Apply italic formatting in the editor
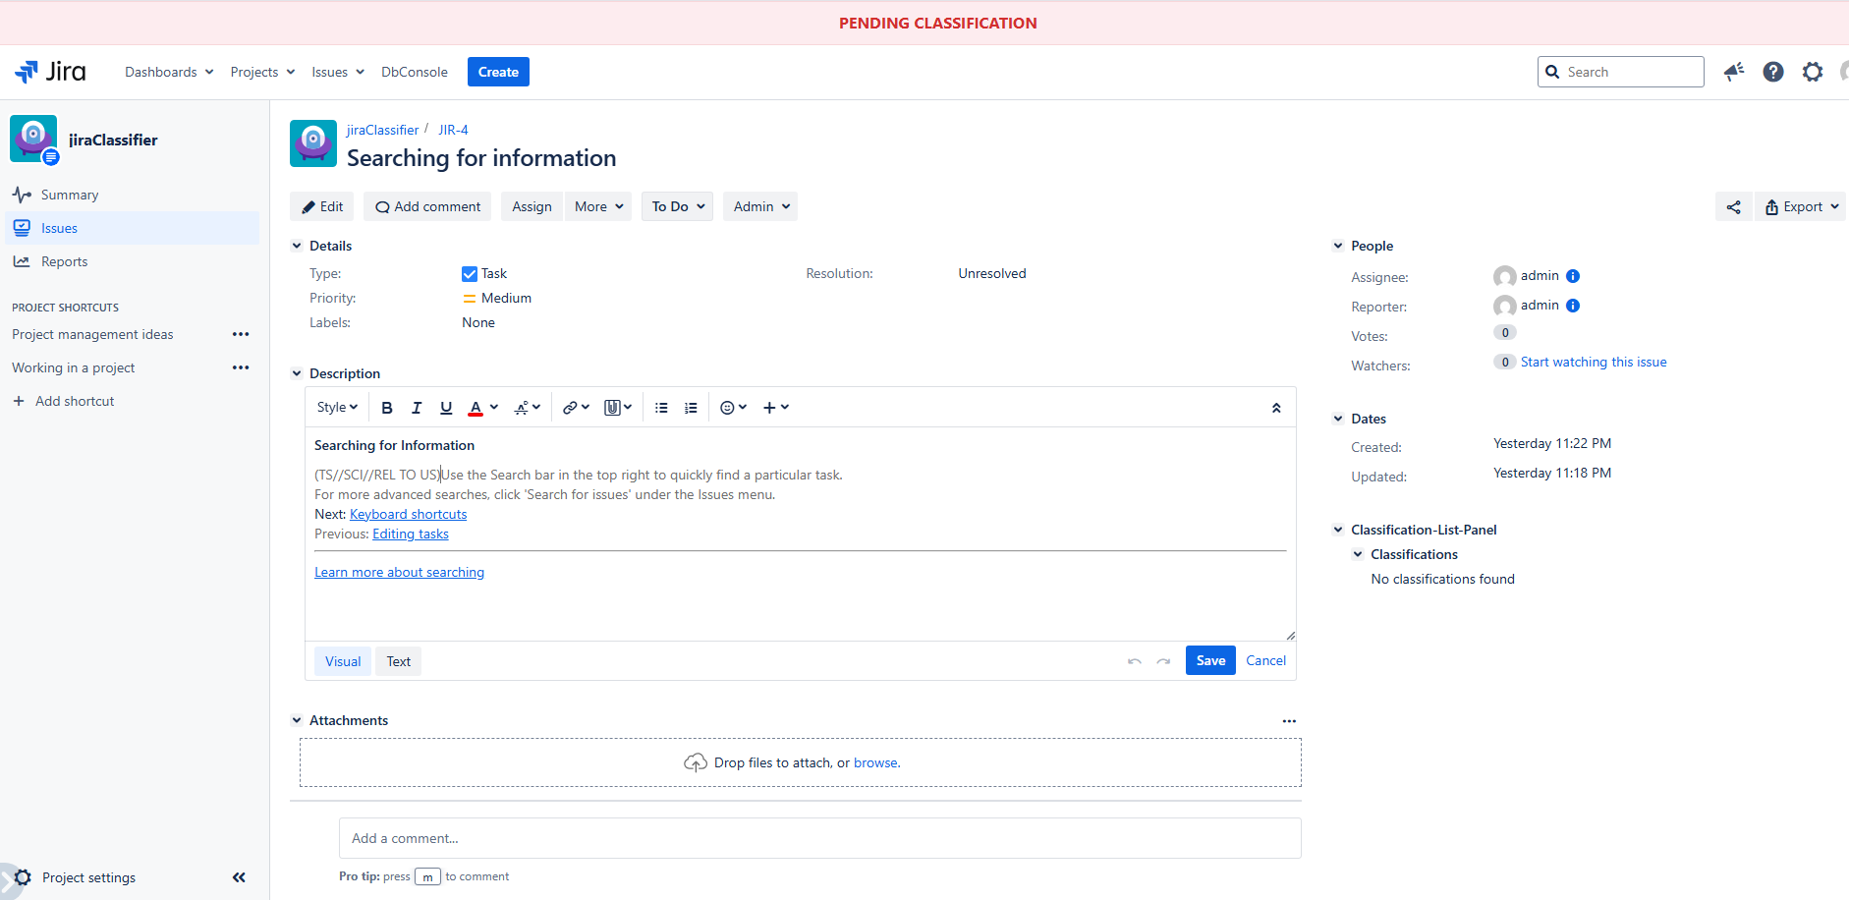 (x=416, y=407)
